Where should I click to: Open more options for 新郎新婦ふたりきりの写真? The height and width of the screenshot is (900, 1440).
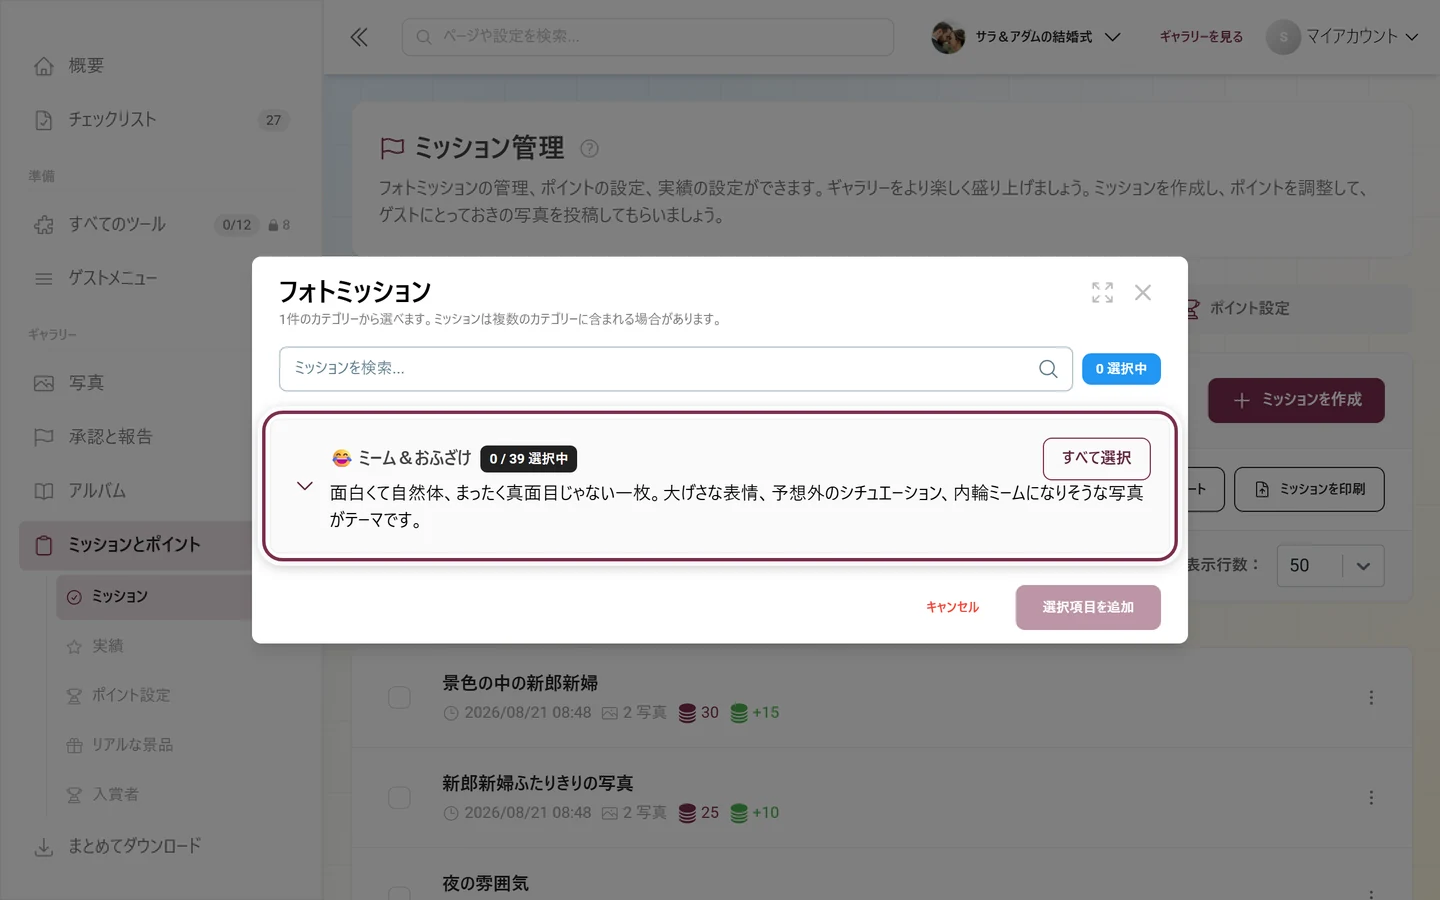[1371, 797]
